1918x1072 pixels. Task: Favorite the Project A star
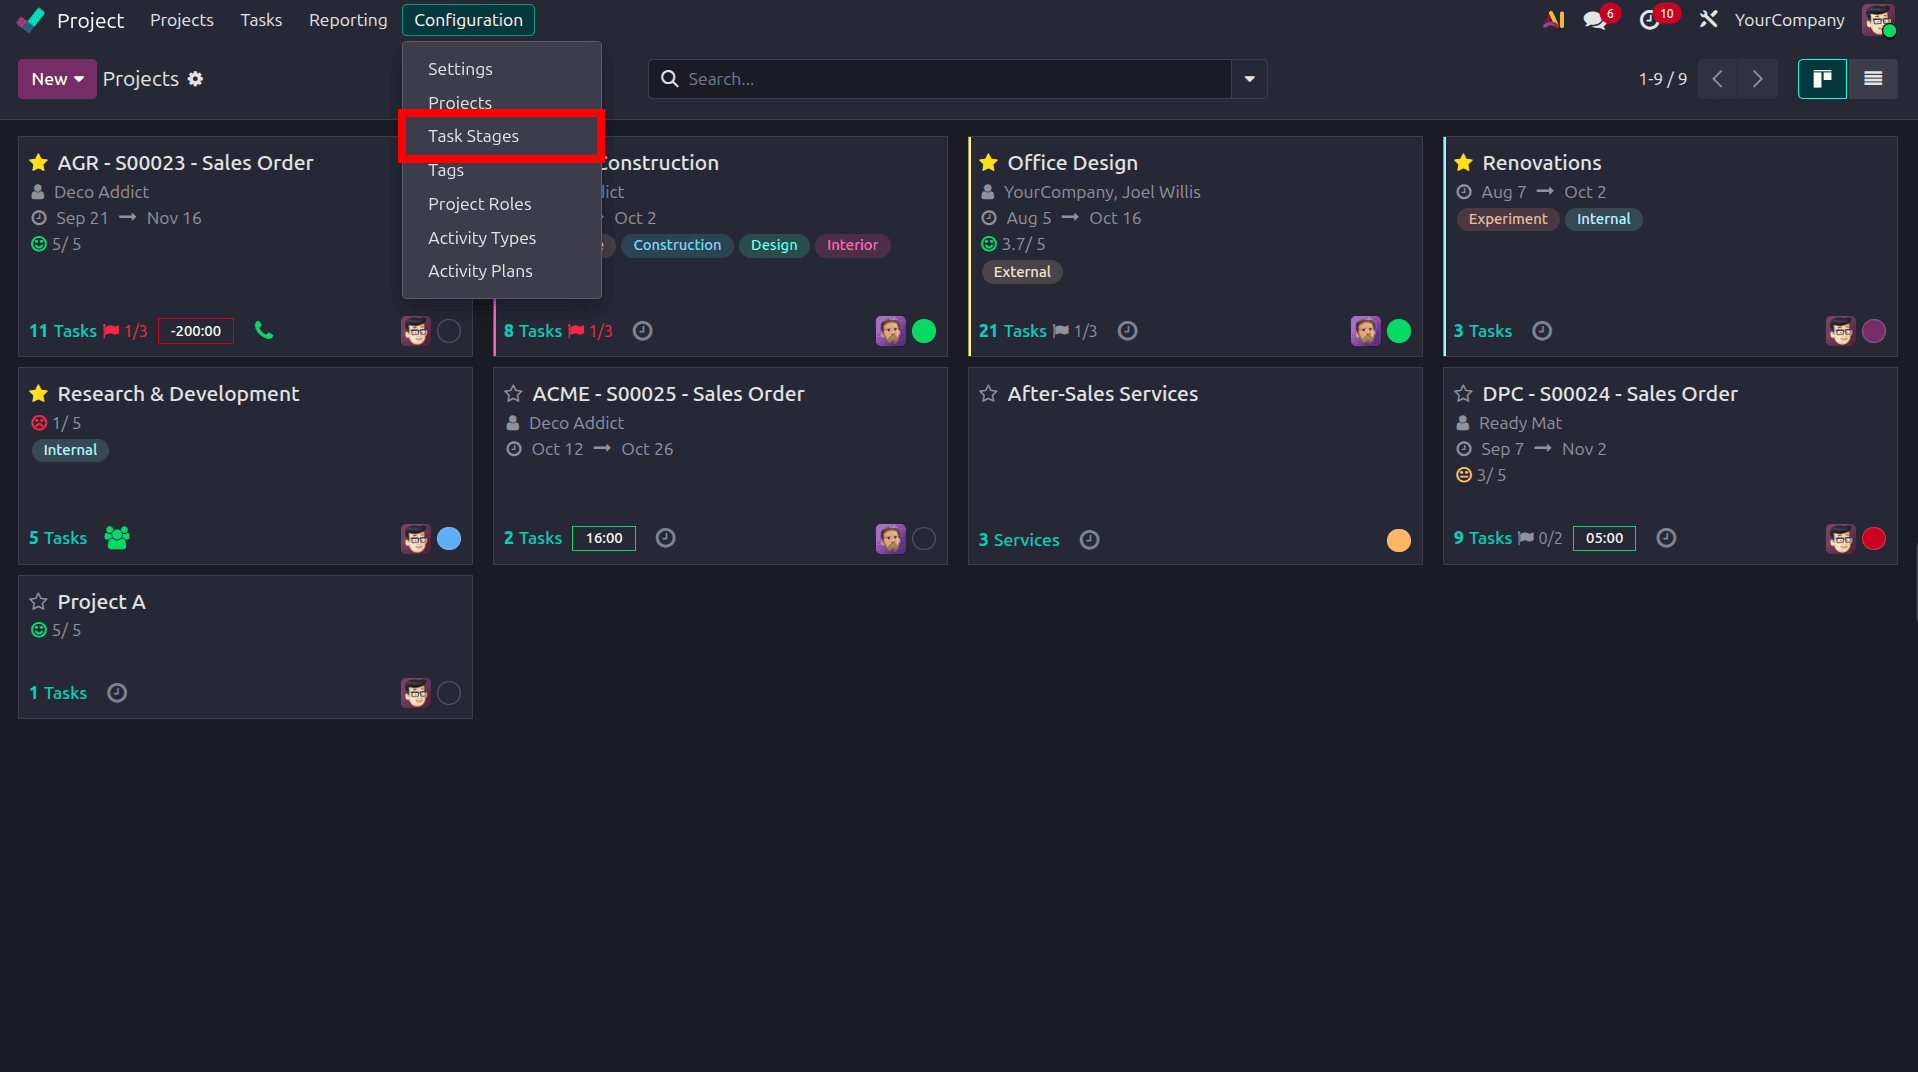point(39,602)
